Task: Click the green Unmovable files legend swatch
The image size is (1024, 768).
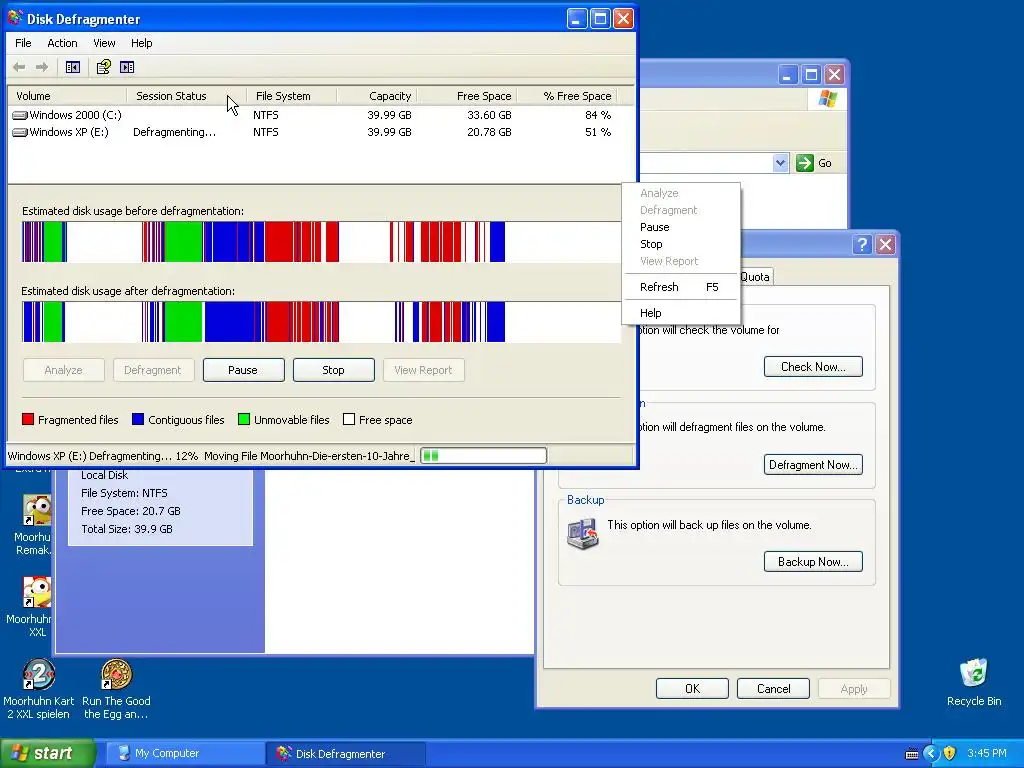Action: [244, 419]
